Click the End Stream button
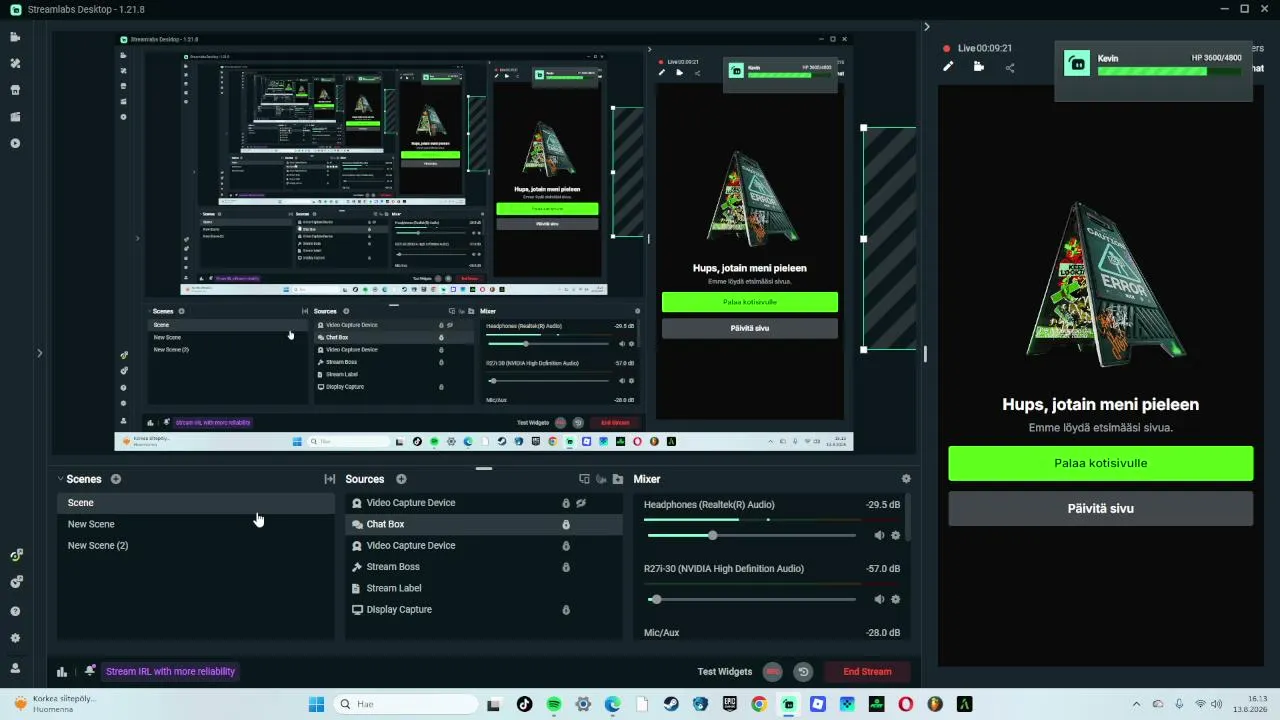Image resolution: width=1280 pixels, height=720 pixels. (867, 672)
